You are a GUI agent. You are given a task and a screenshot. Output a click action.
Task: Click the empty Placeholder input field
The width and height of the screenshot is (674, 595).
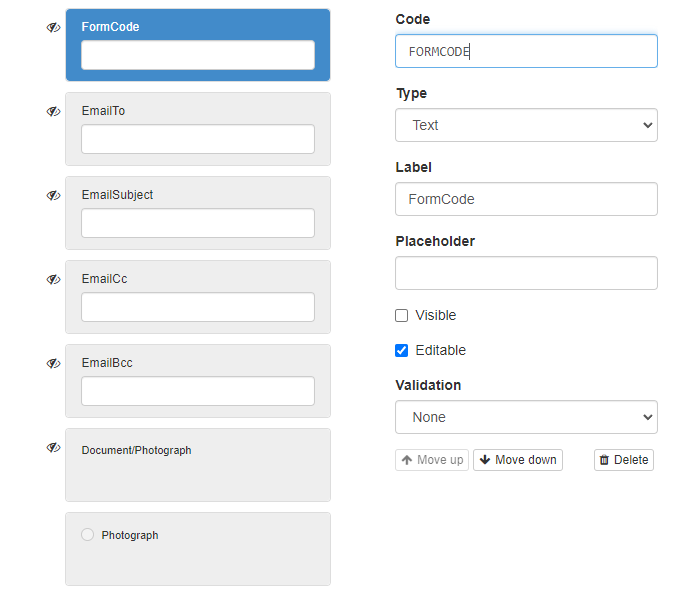point(526,273)
